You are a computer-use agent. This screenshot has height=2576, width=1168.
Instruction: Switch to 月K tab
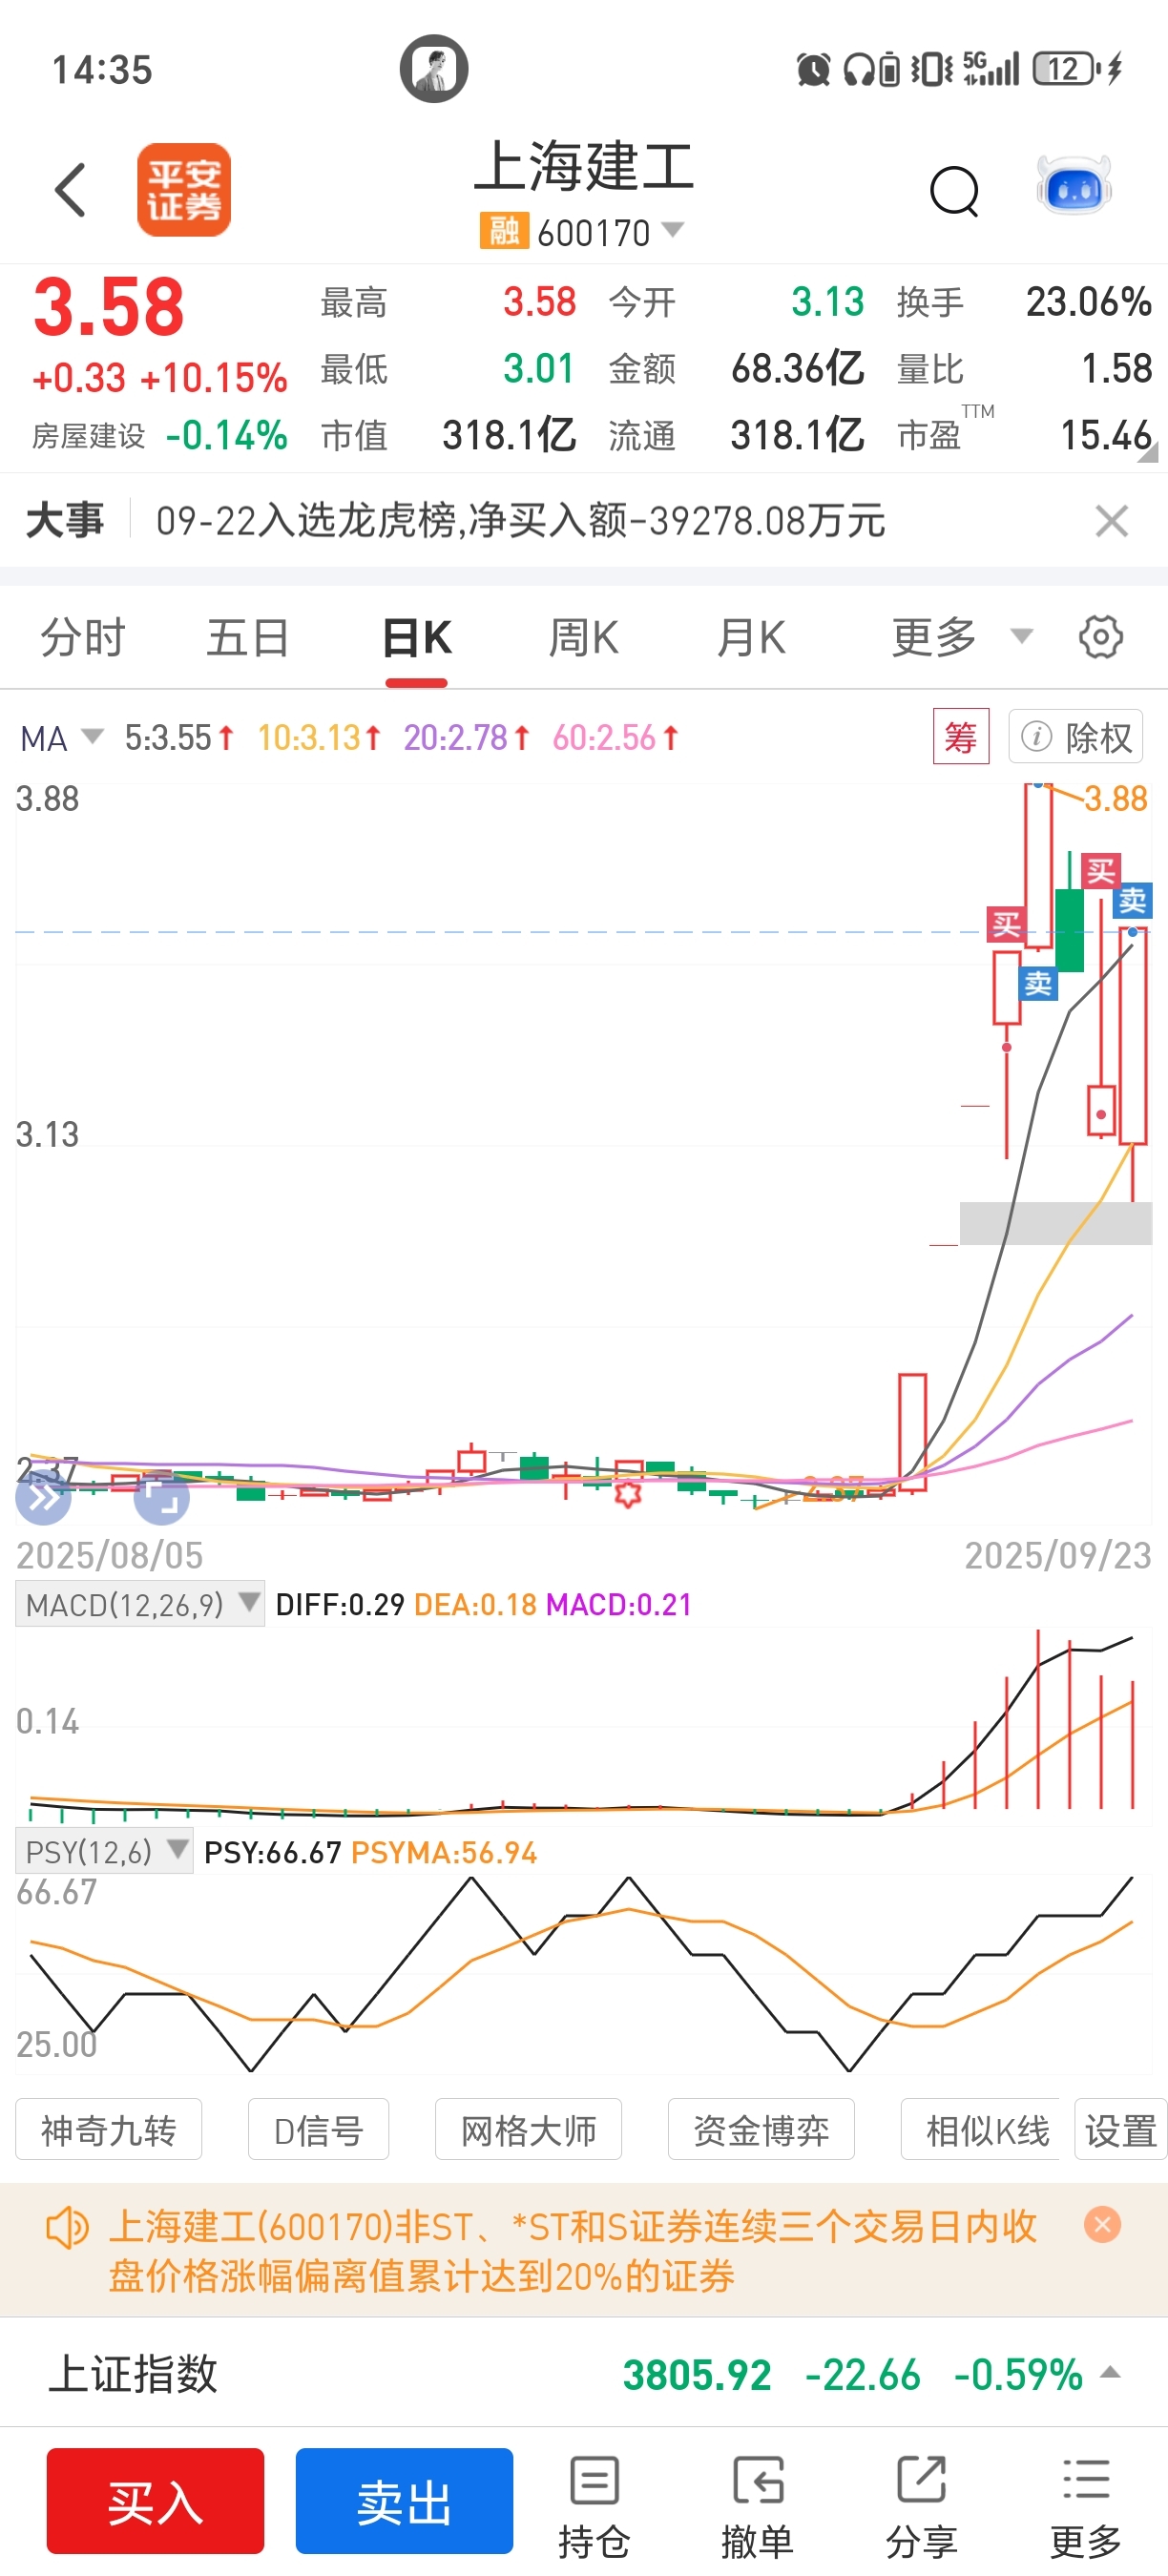pos(751,637)
